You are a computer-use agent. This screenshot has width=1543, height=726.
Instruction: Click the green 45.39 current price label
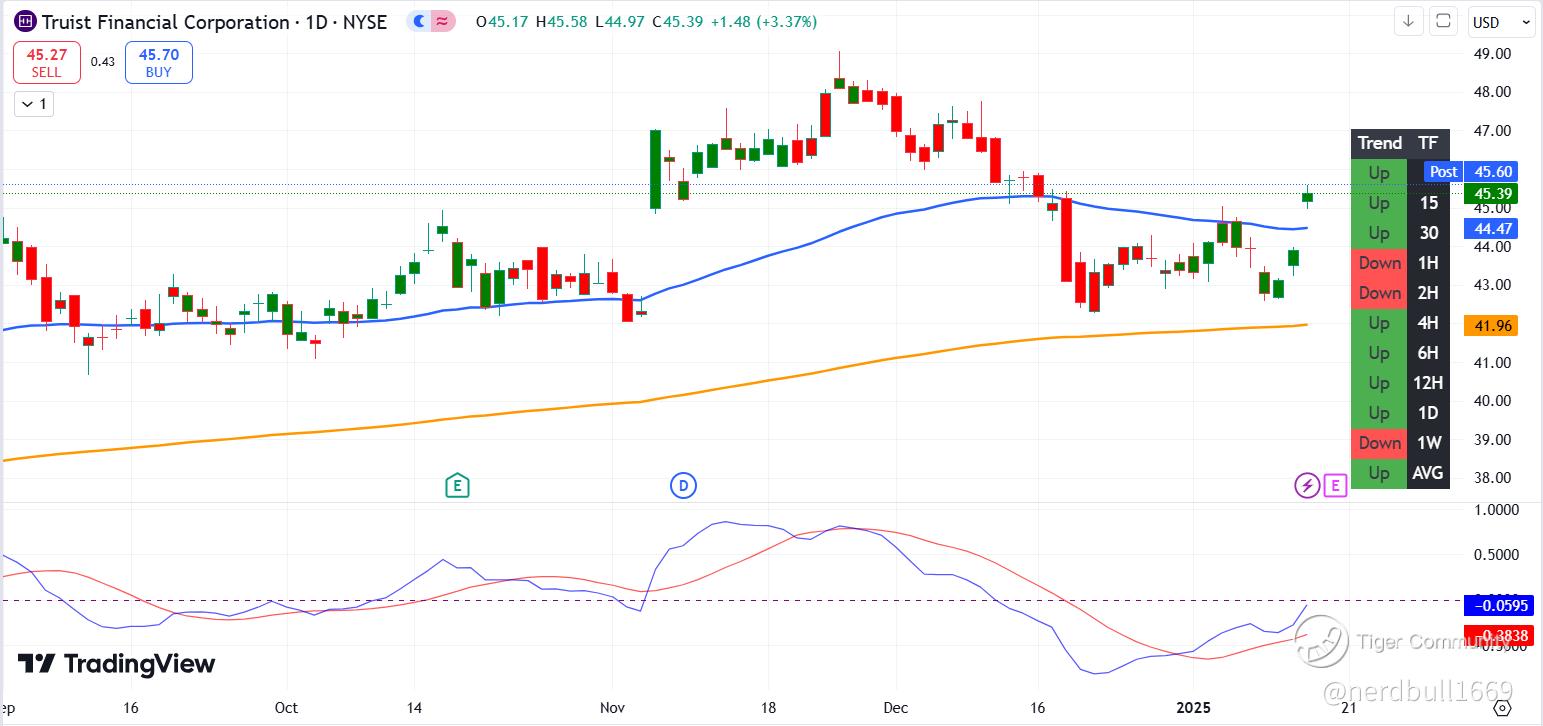1490,193
